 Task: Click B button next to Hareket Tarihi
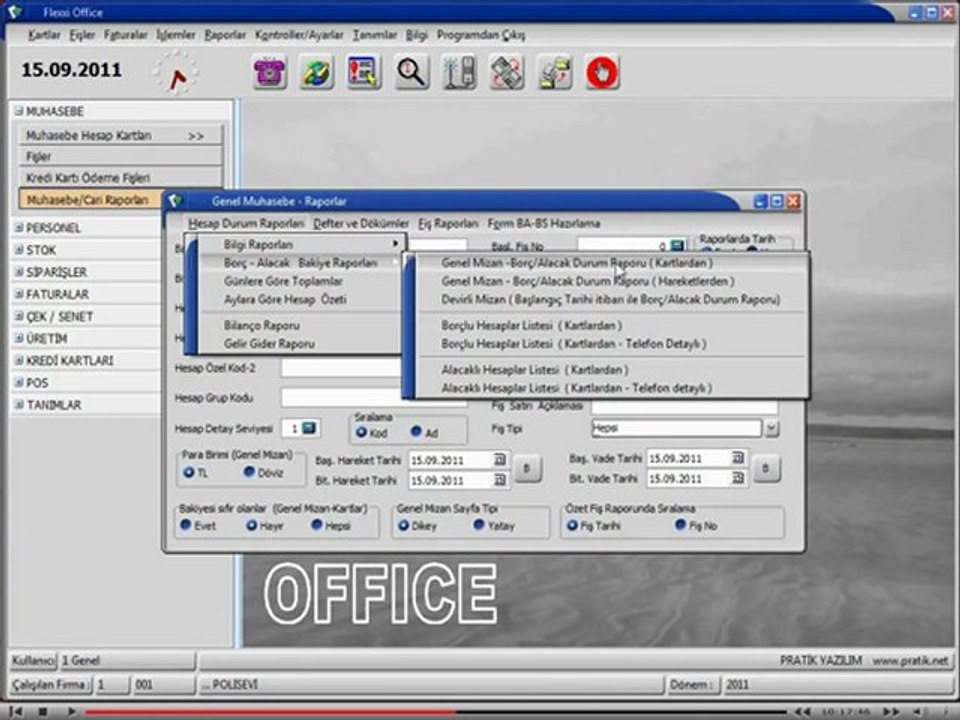coord(527,470)
